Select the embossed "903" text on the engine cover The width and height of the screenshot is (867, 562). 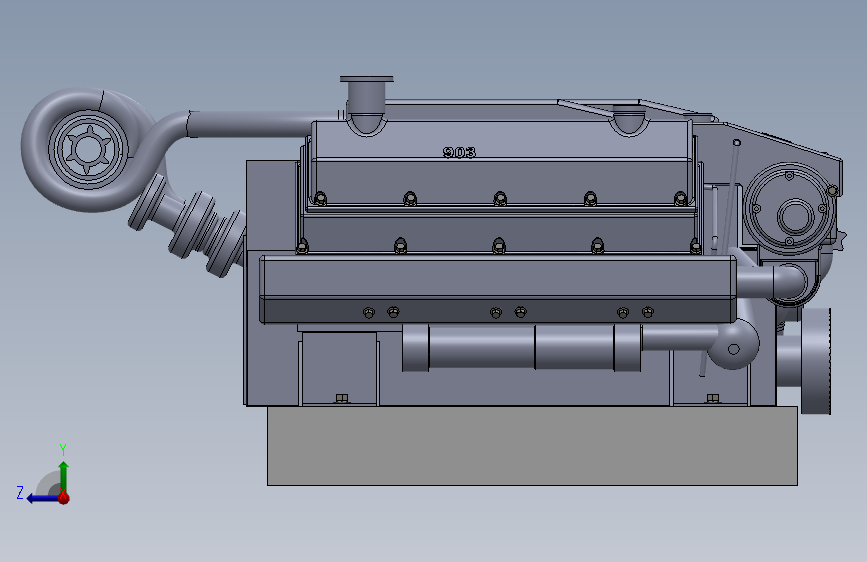pyautogui.click(x=459, y=152)
